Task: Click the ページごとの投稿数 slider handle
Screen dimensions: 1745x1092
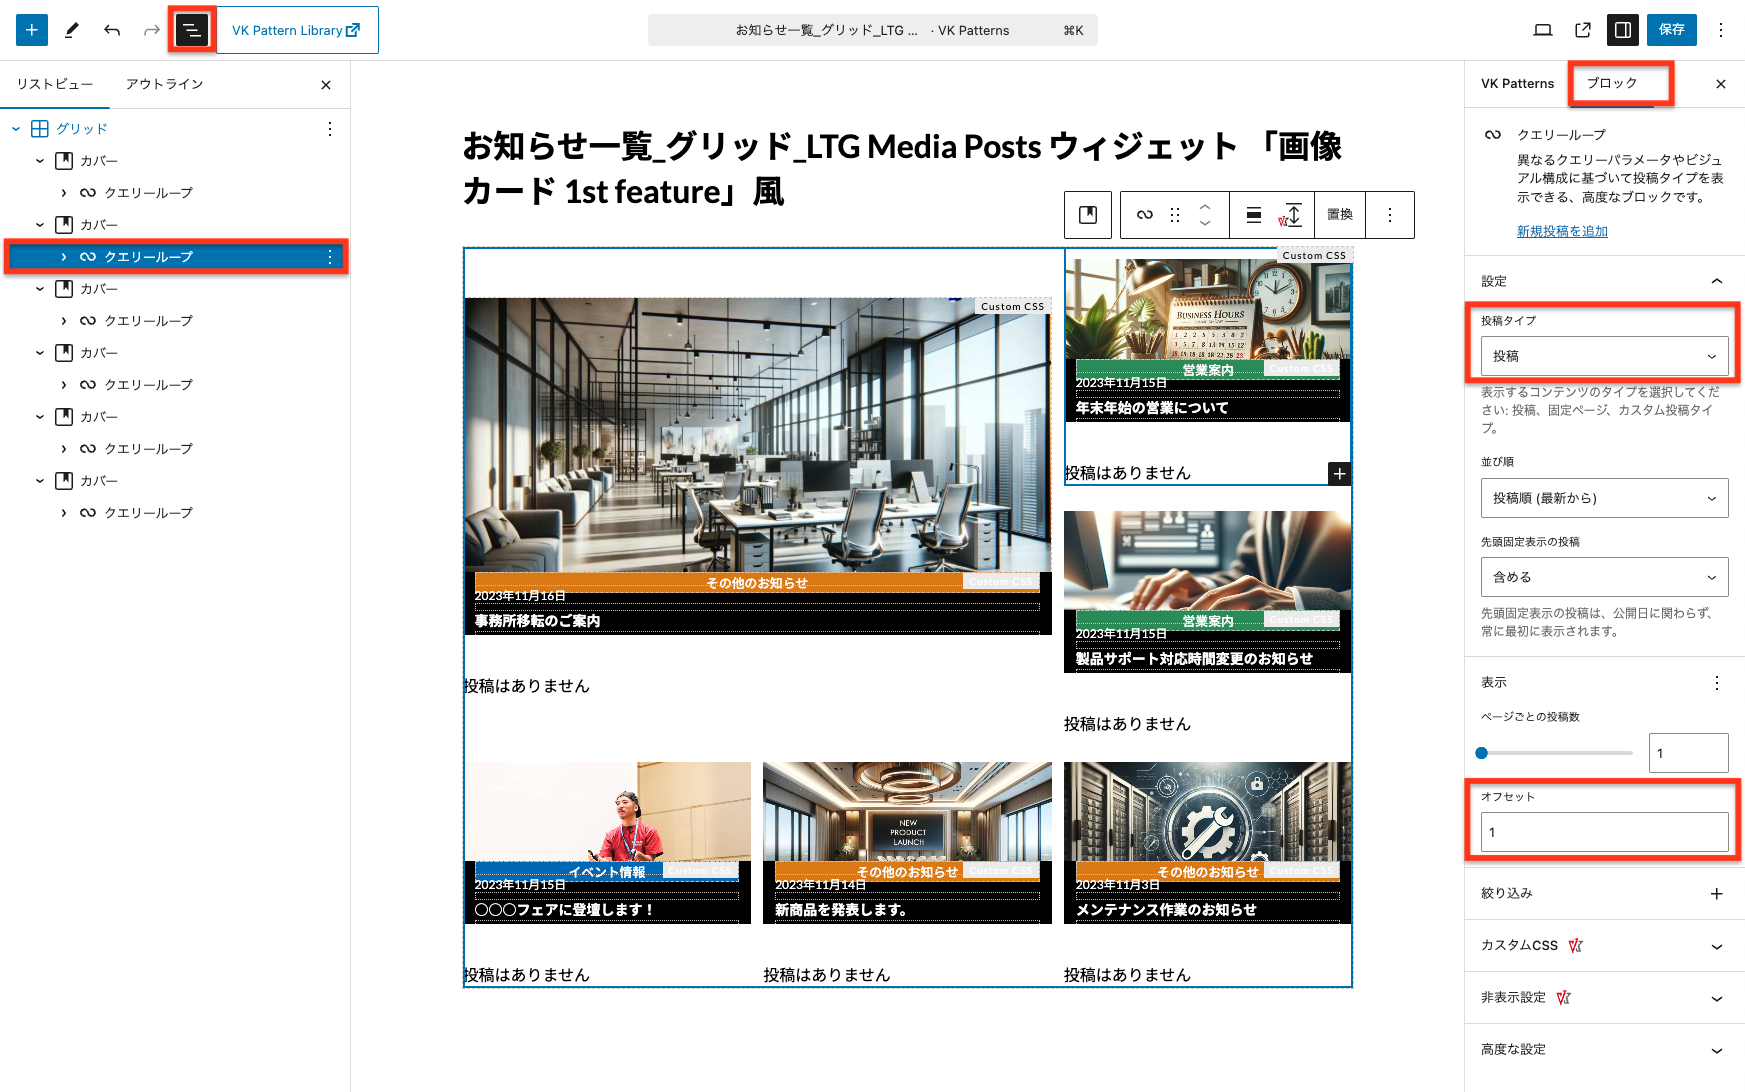Action: click(1482, 753)
